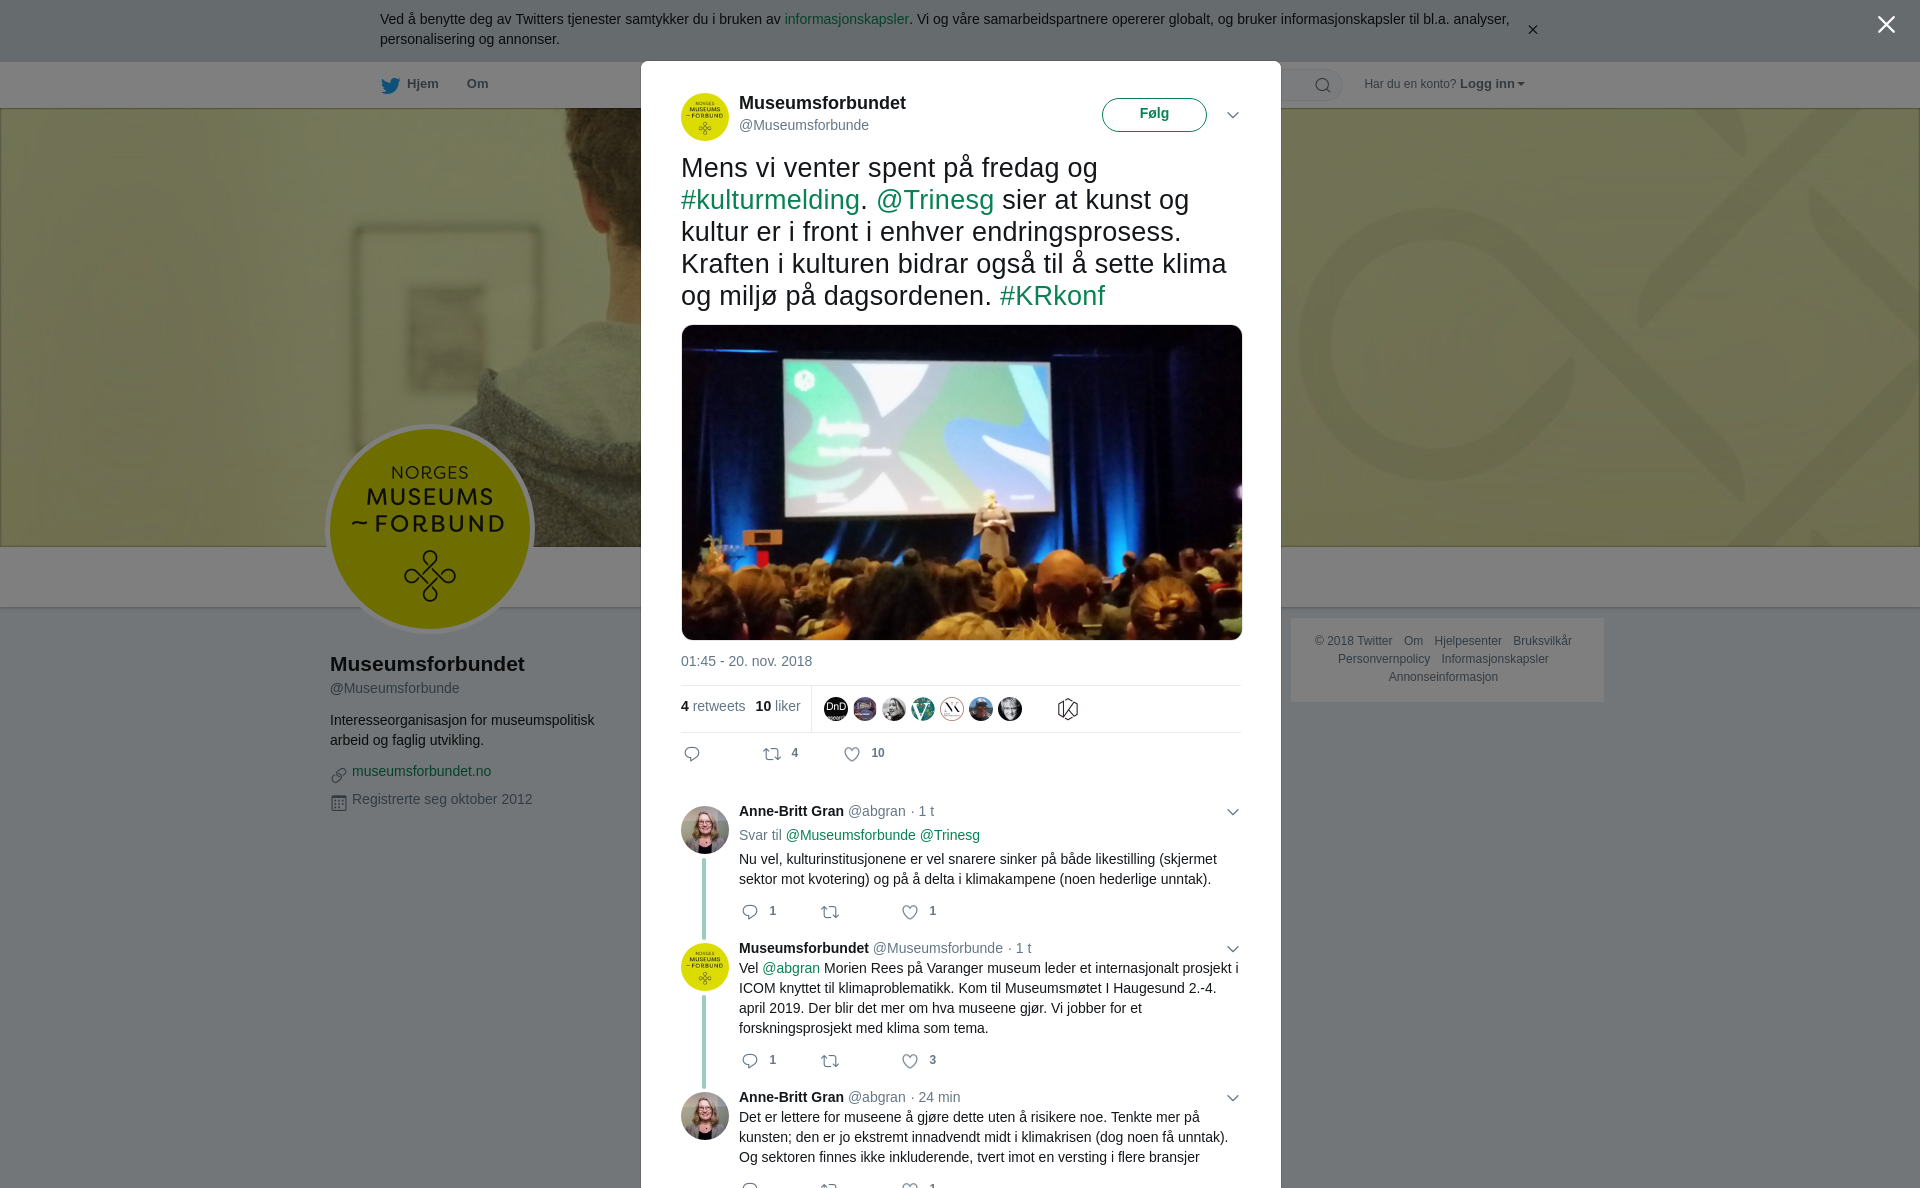Click the reply icon under main tweet

[x=692, y=754]
